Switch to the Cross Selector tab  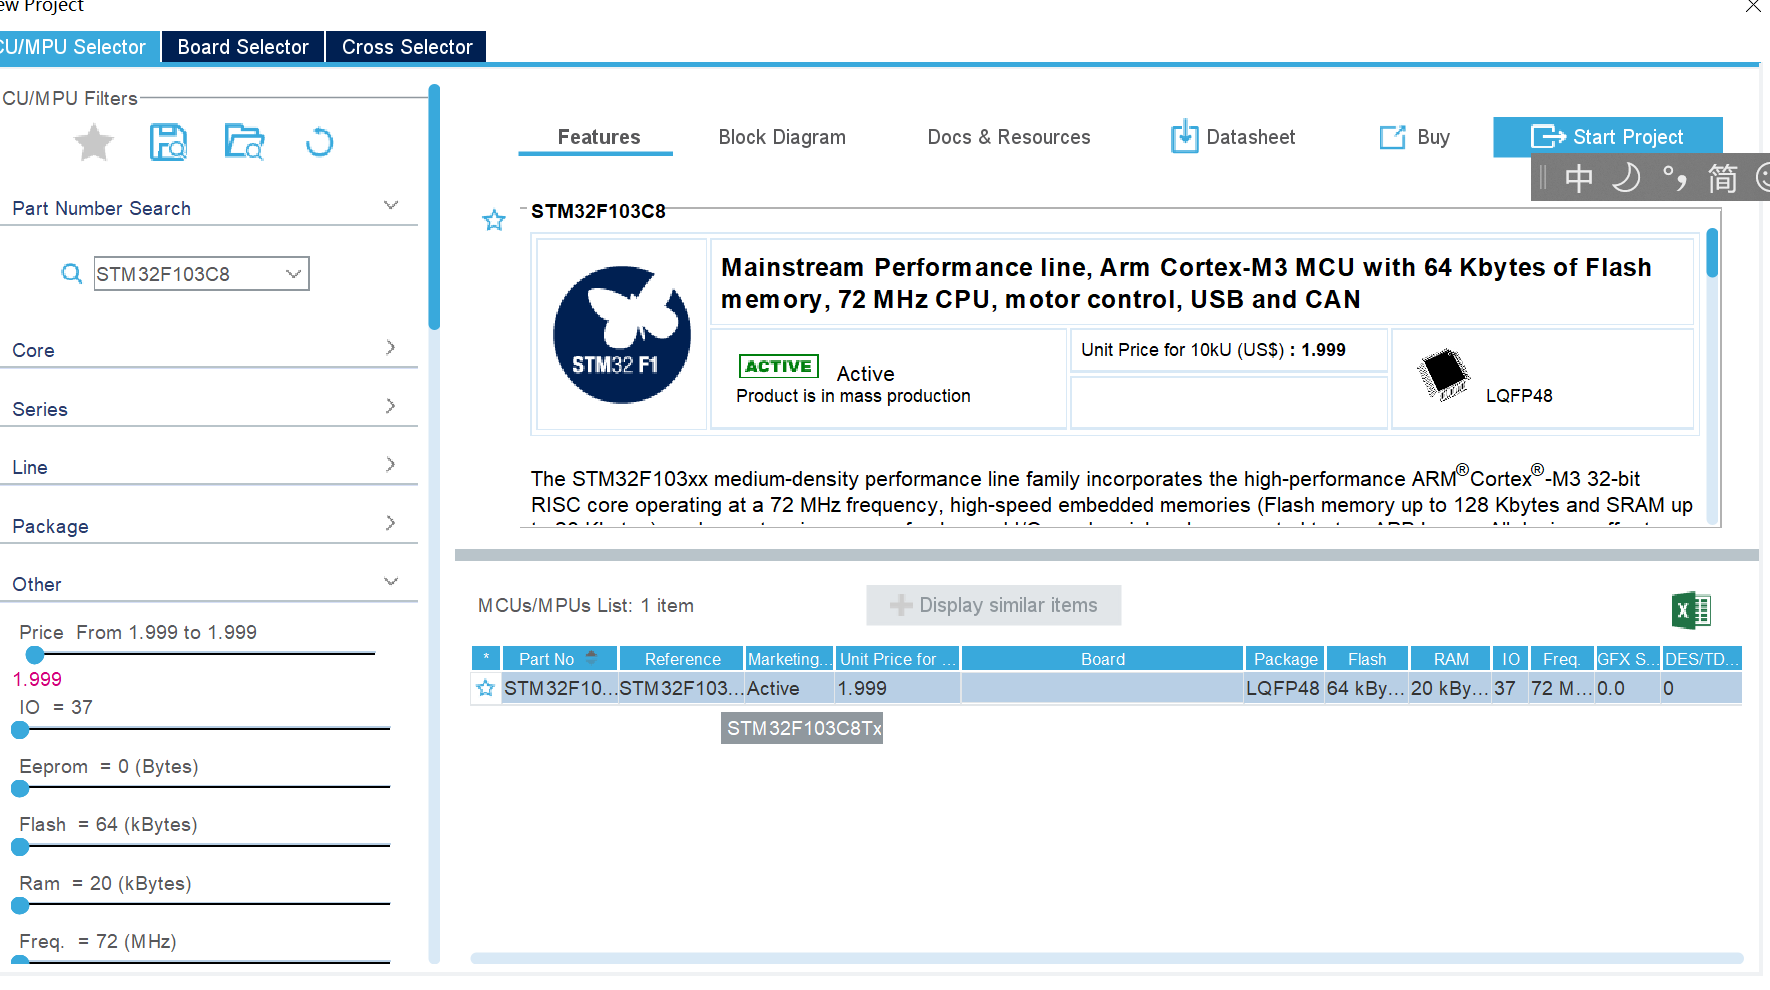[407, 47]
